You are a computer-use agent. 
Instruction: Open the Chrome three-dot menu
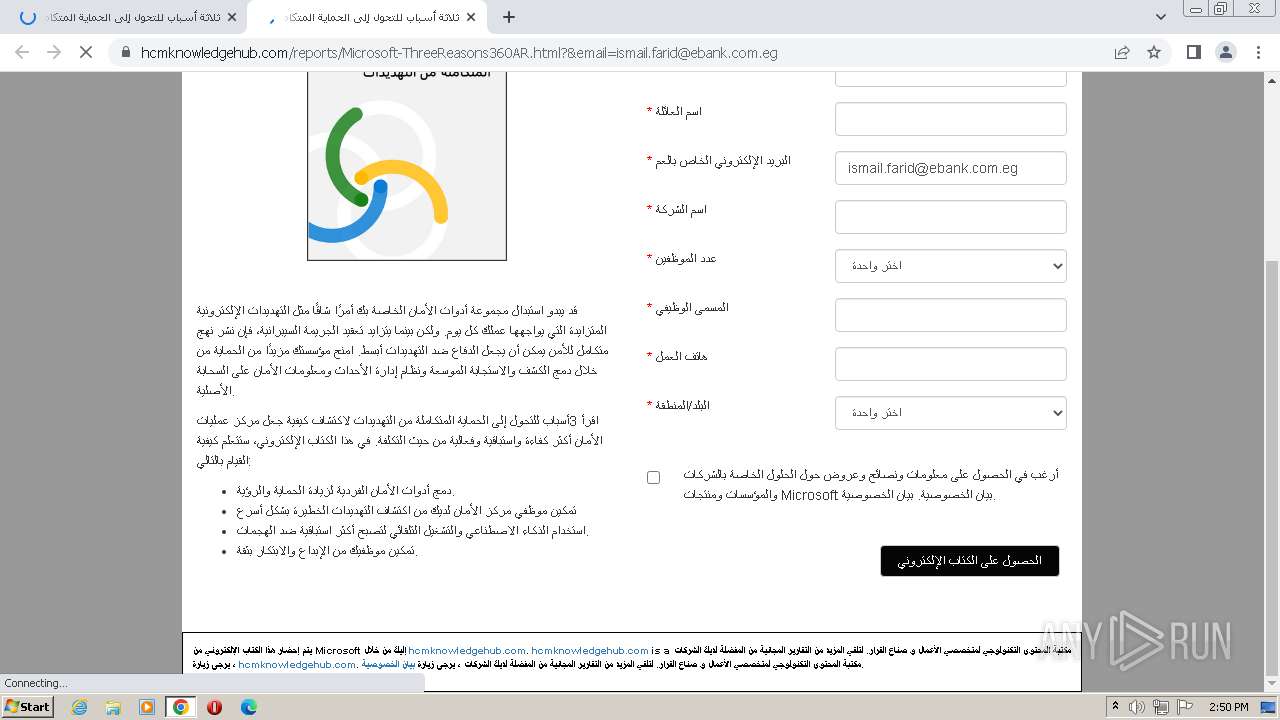tap(1258, 52)
